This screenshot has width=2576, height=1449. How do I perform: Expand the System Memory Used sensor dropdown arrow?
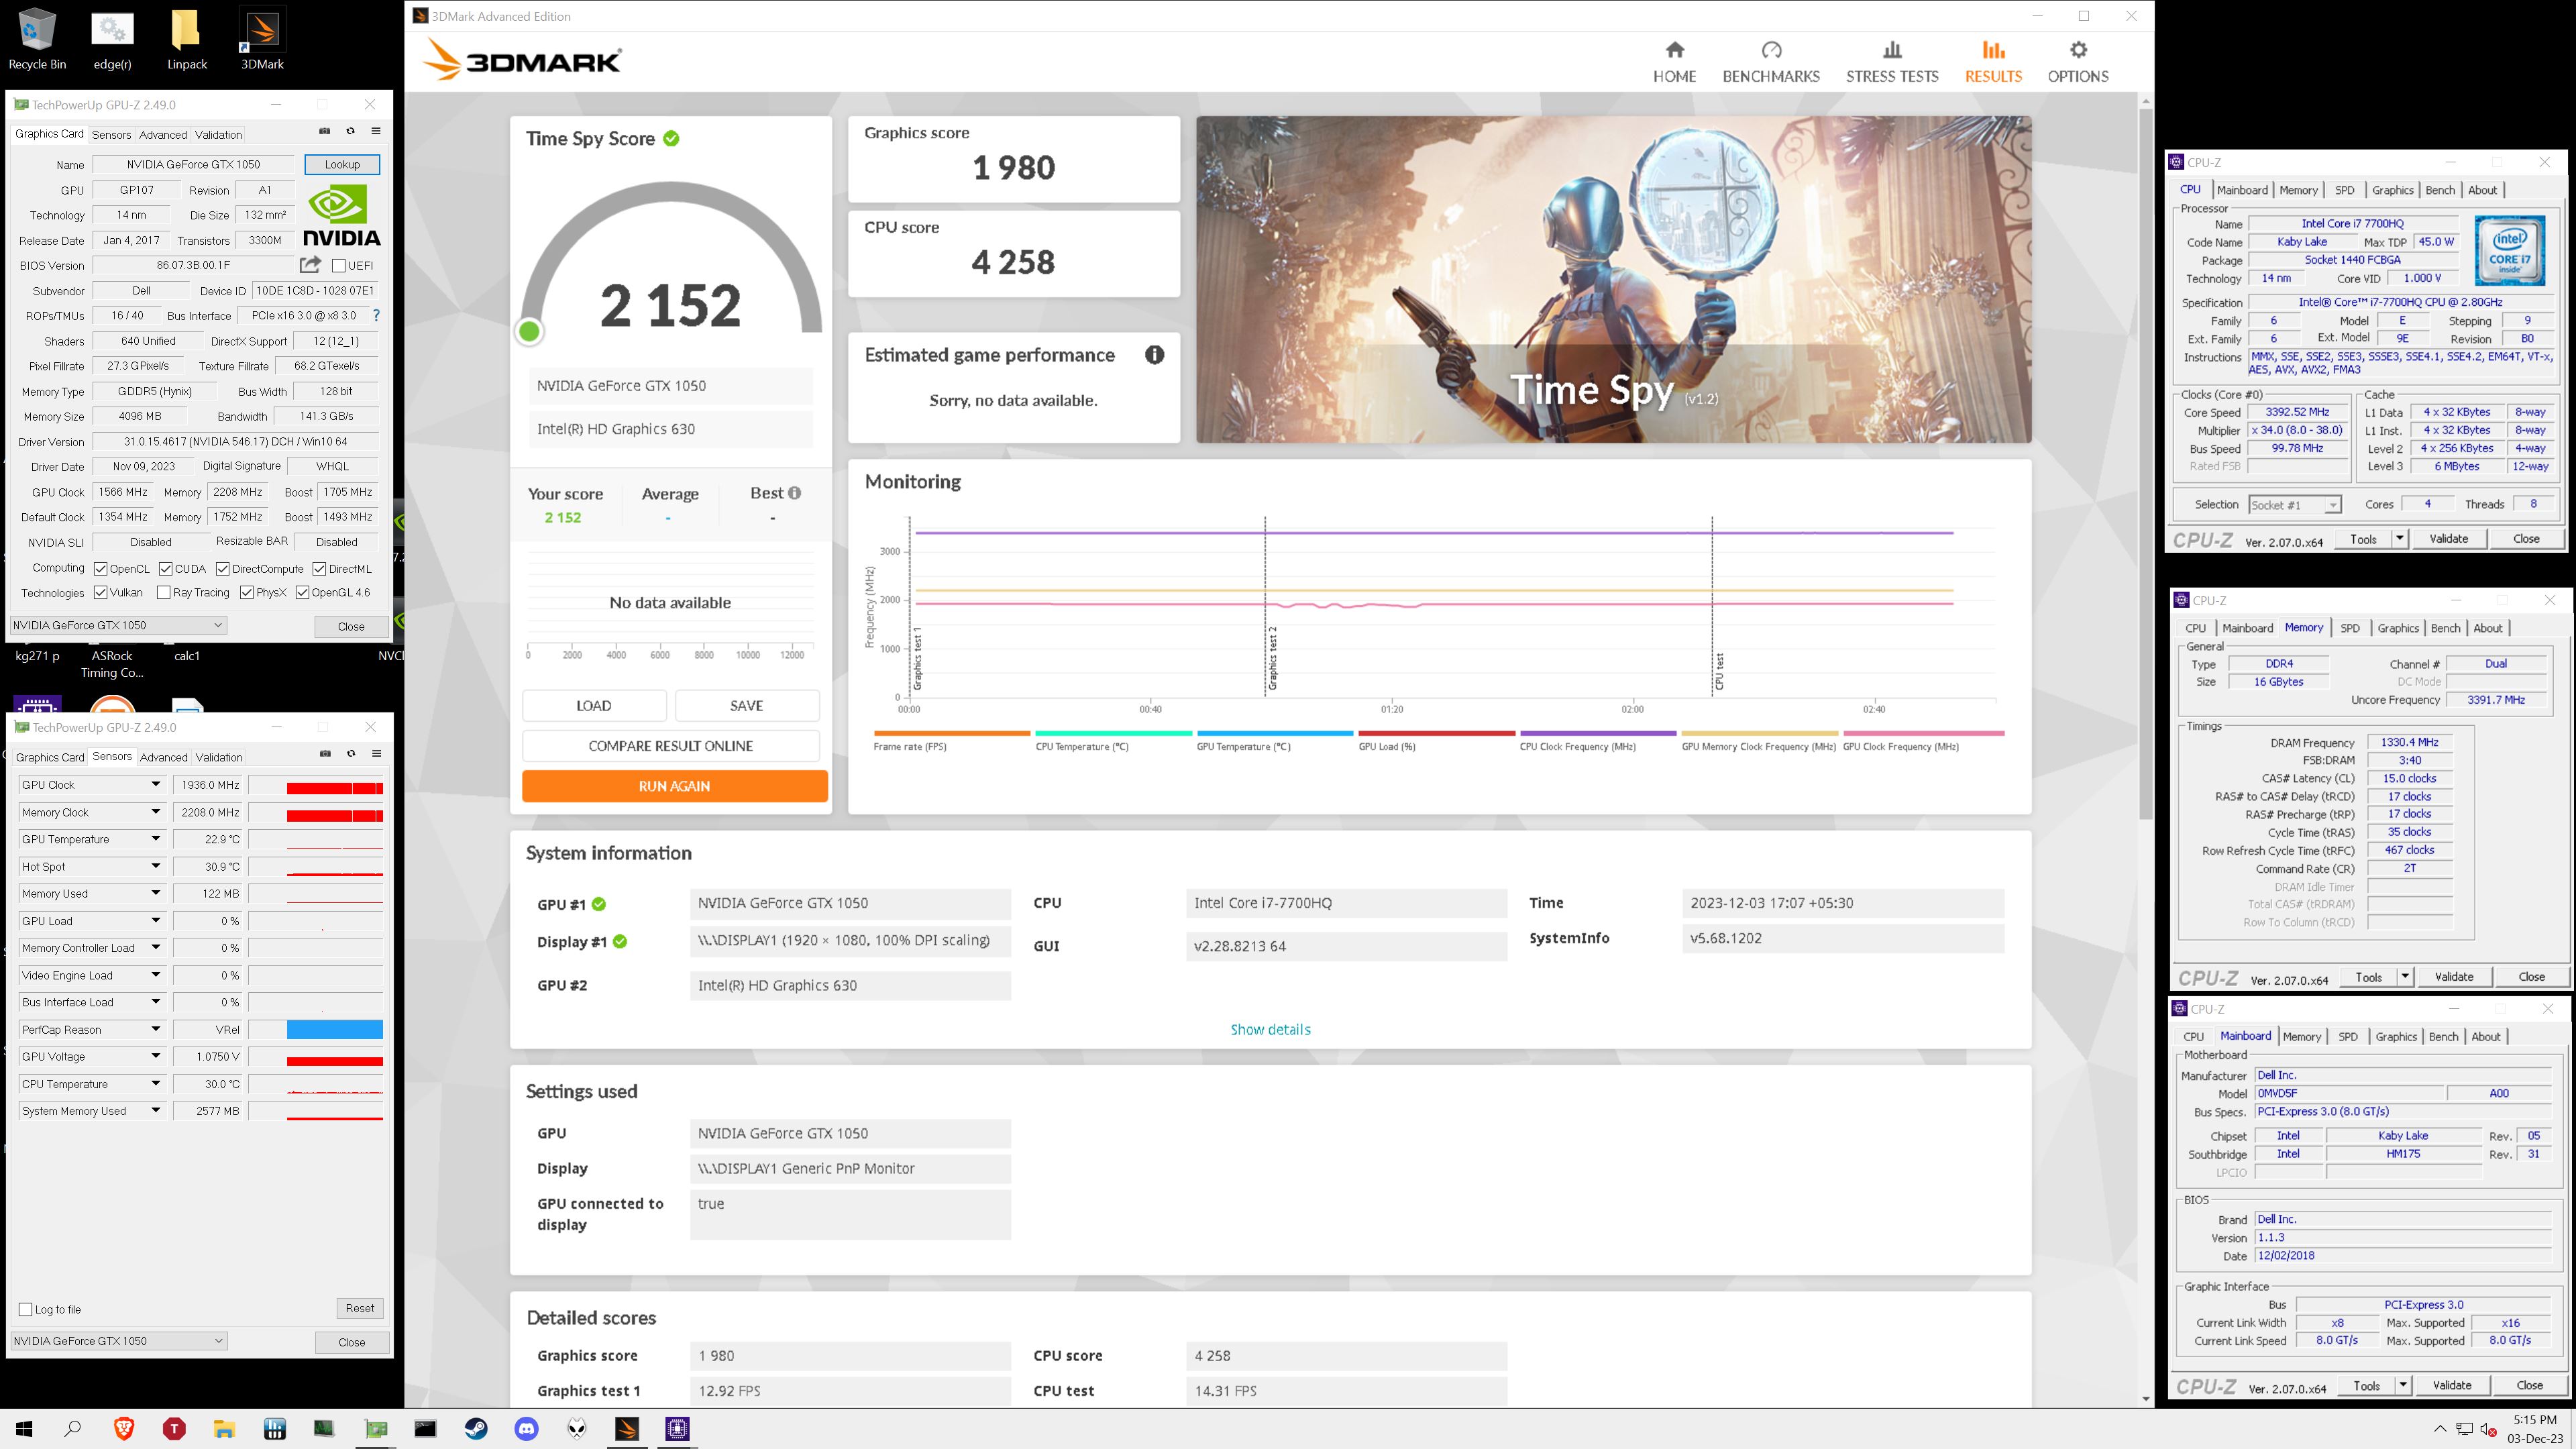click(156, 1111)
